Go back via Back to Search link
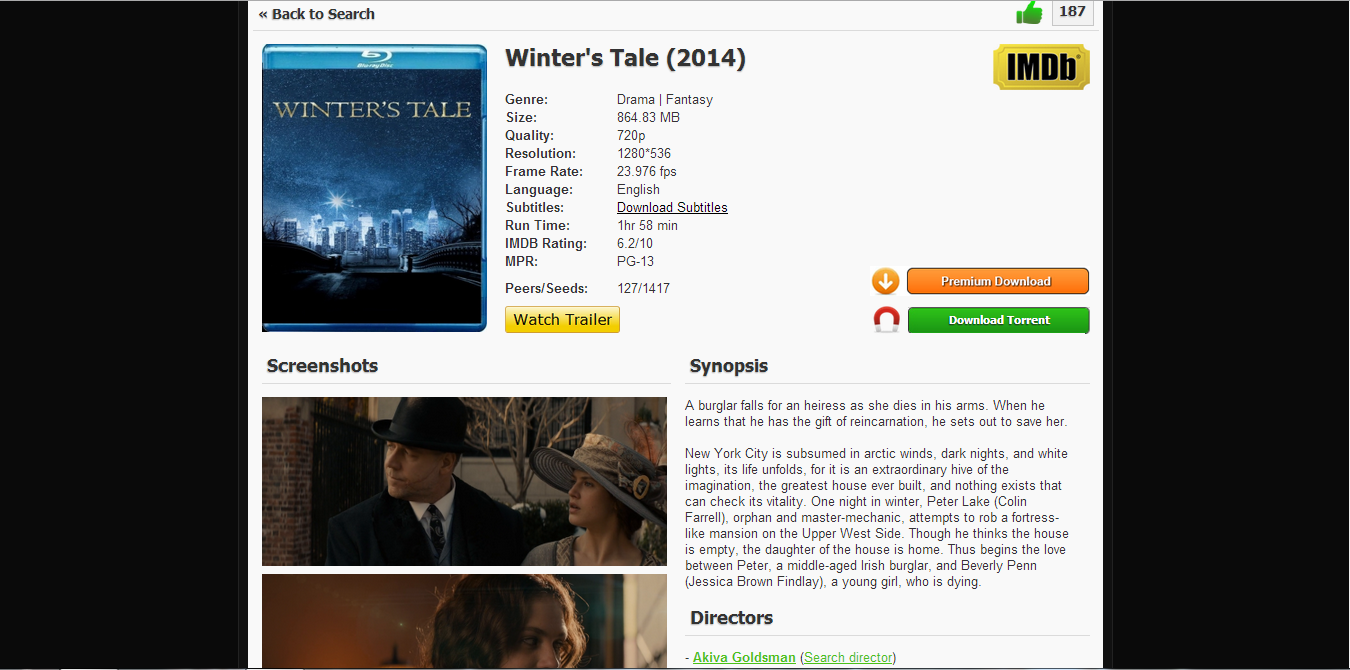 coord(316,14)
